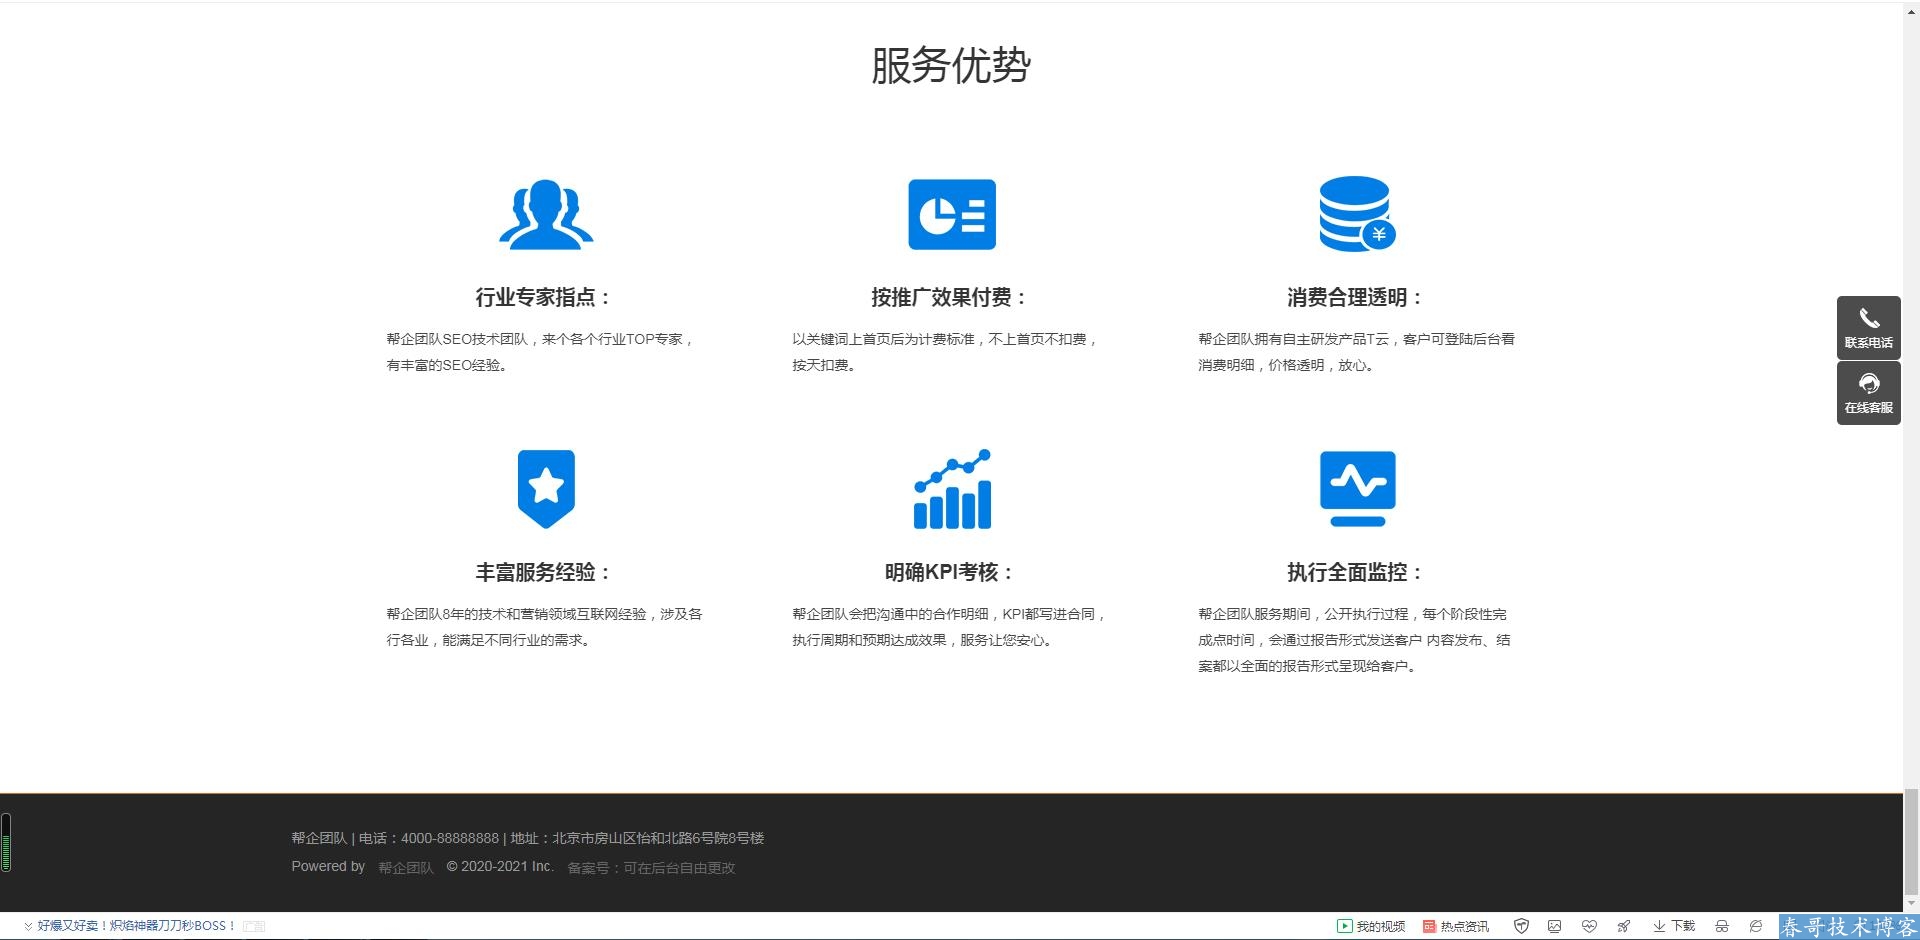Screen dimensions: 1920x940
Task: Click the 帮企团队 Powered by link
Action: [x=406, y=868]
